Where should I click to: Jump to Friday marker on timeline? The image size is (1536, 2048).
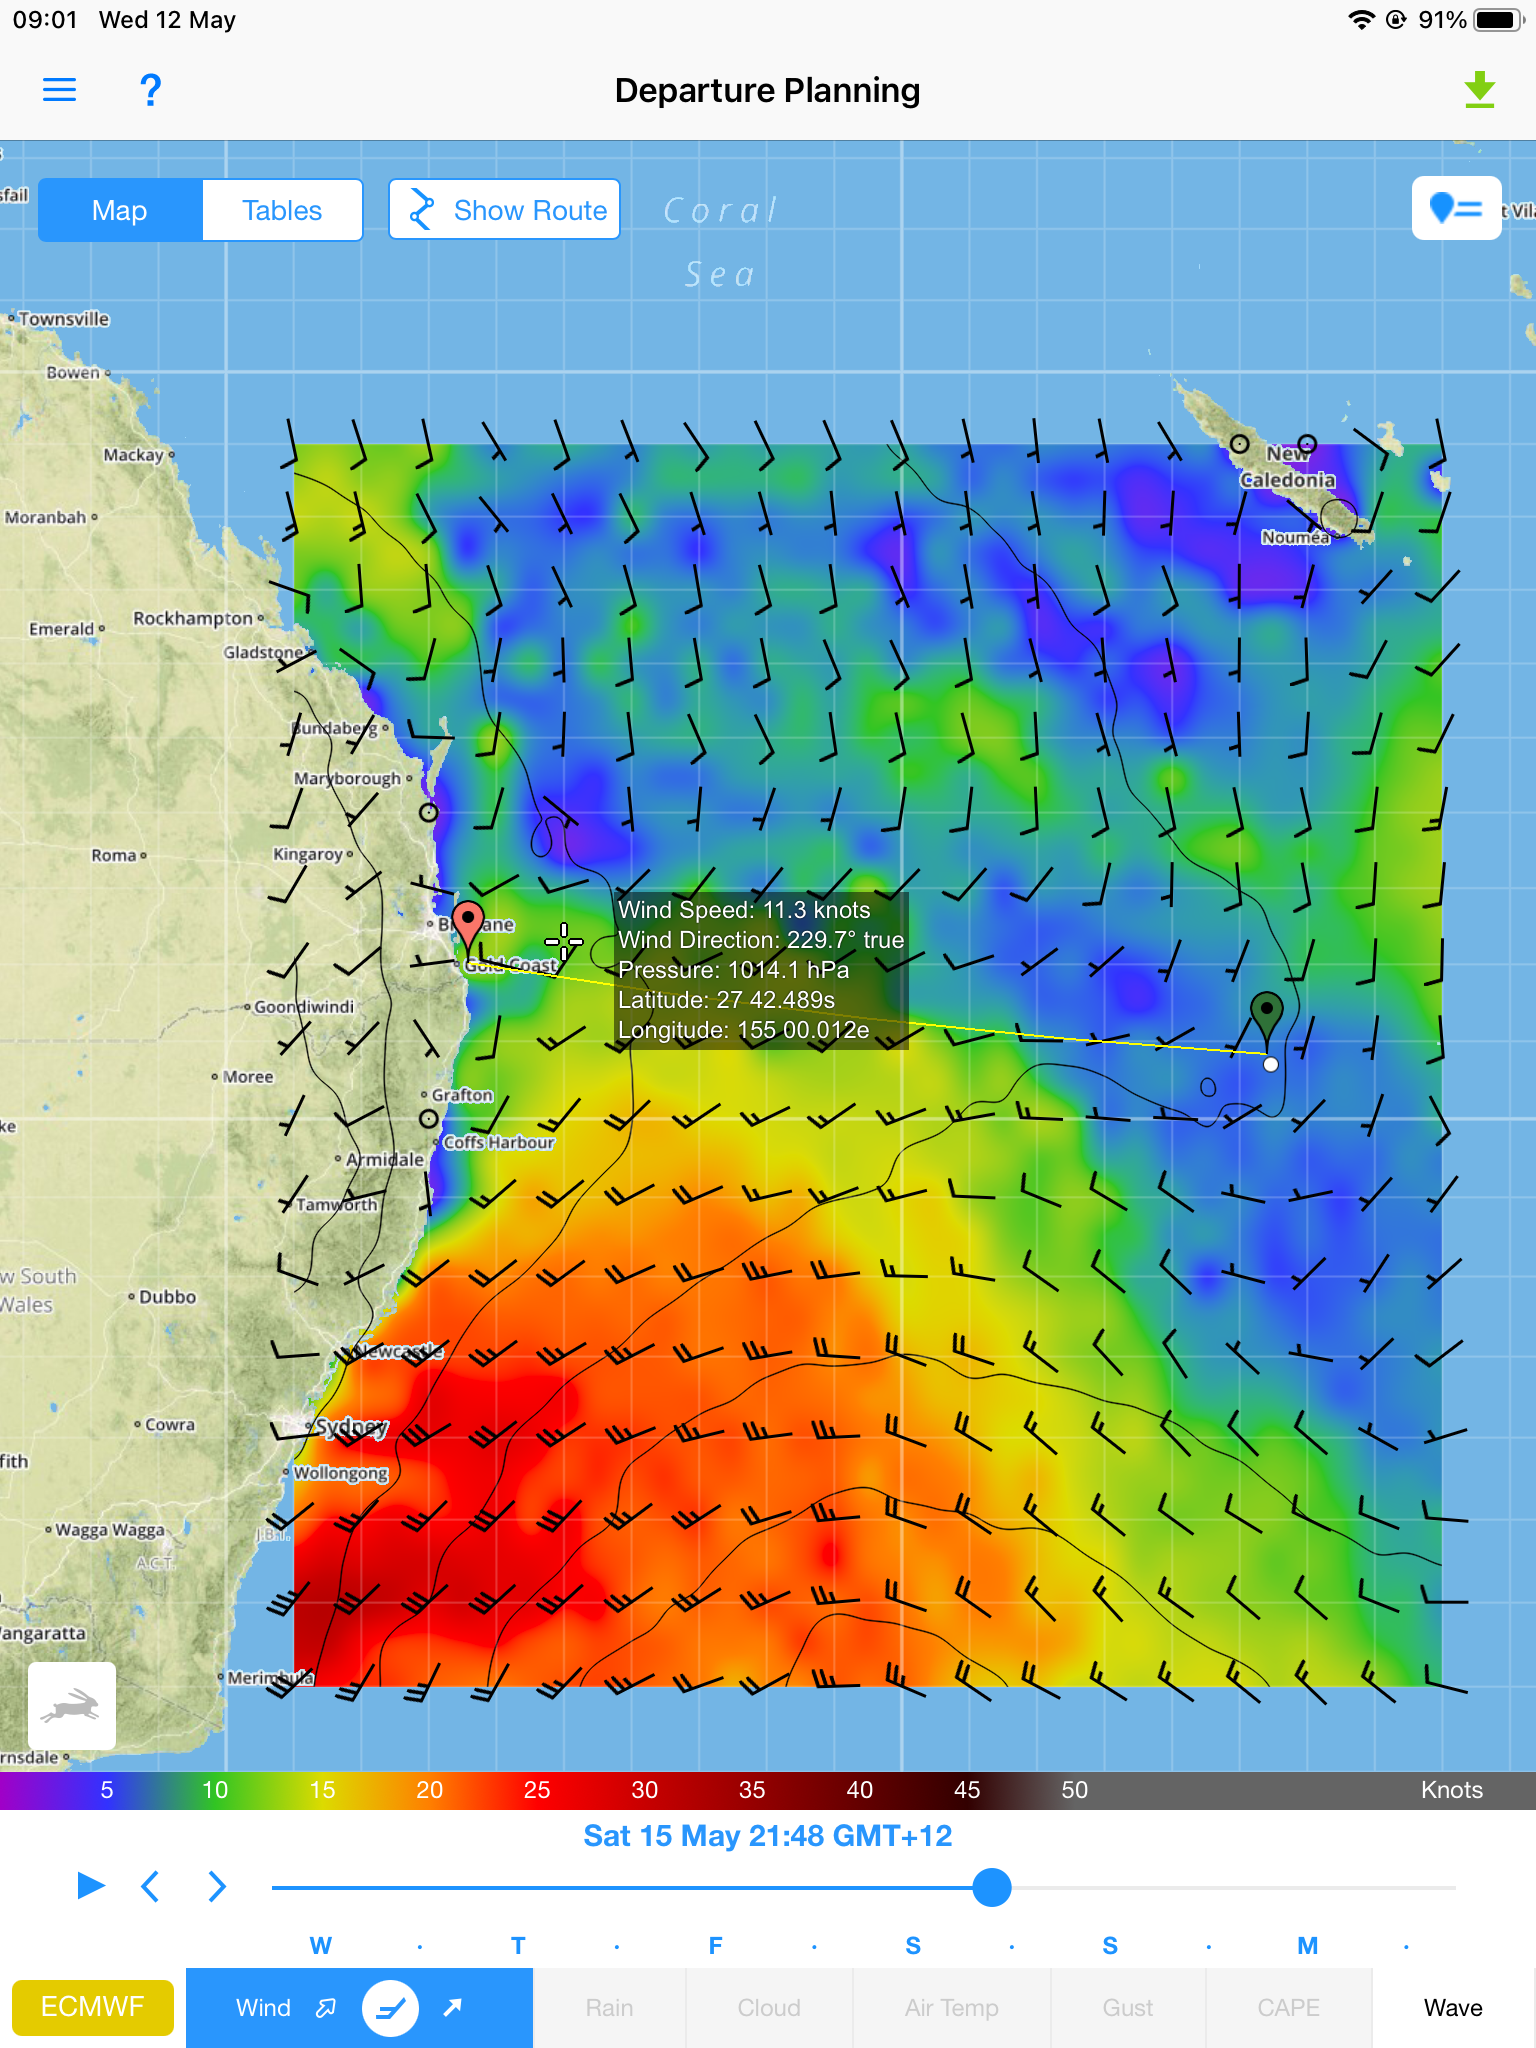[x=715, y=1945]
